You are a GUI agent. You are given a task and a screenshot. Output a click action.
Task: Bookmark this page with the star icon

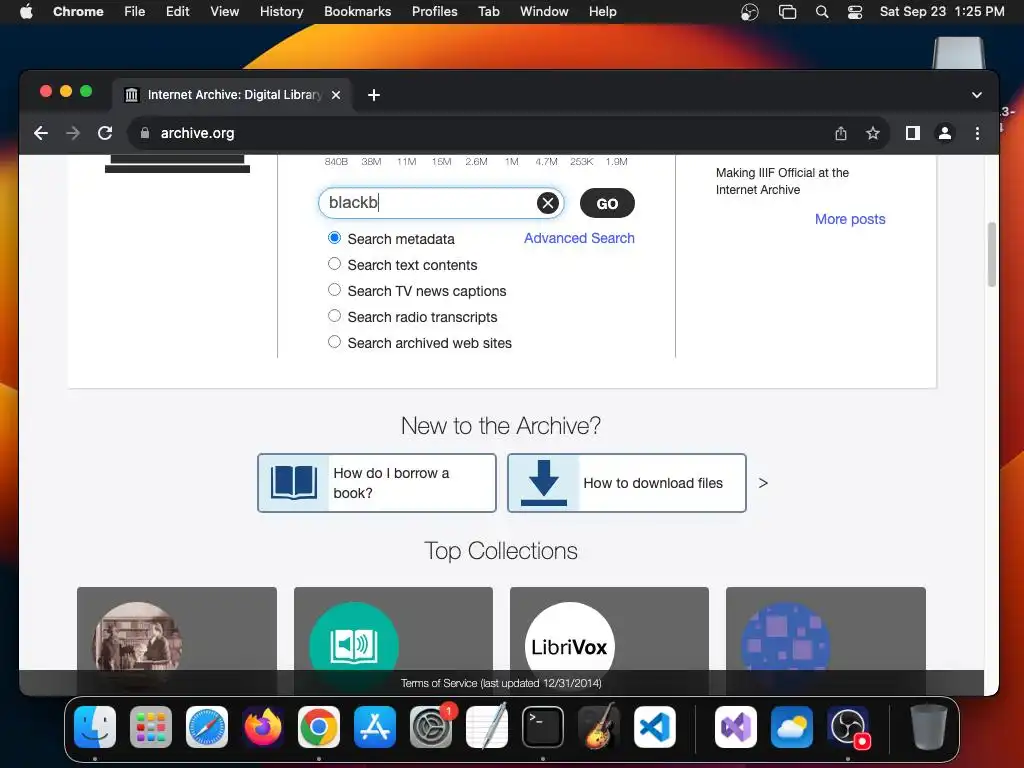872,133
